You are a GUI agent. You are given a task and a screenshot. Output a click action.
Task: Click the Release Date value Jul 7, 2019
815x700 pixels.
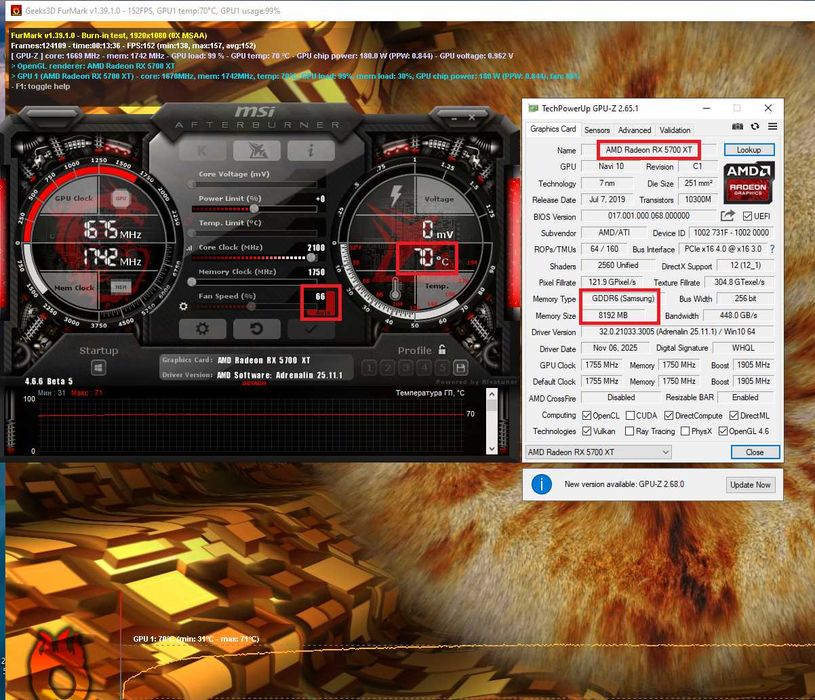click(607, 200)
